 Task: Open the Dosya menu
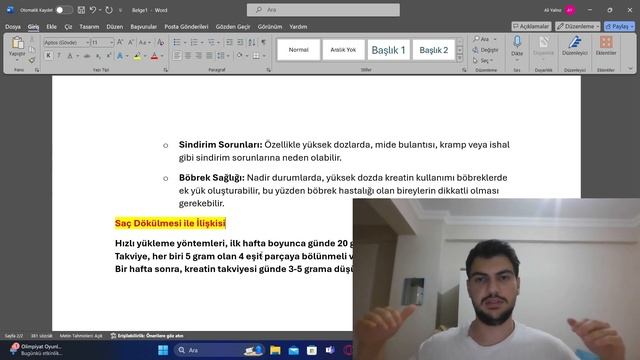click(x=13, y=27)
